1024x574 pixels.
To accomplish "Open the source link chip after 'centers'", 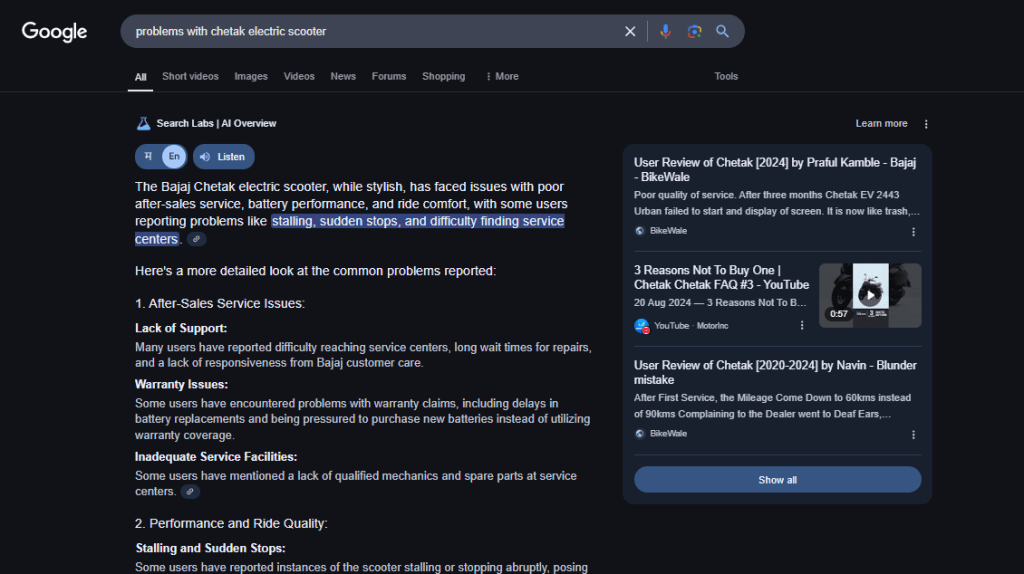I will (197, 239).
